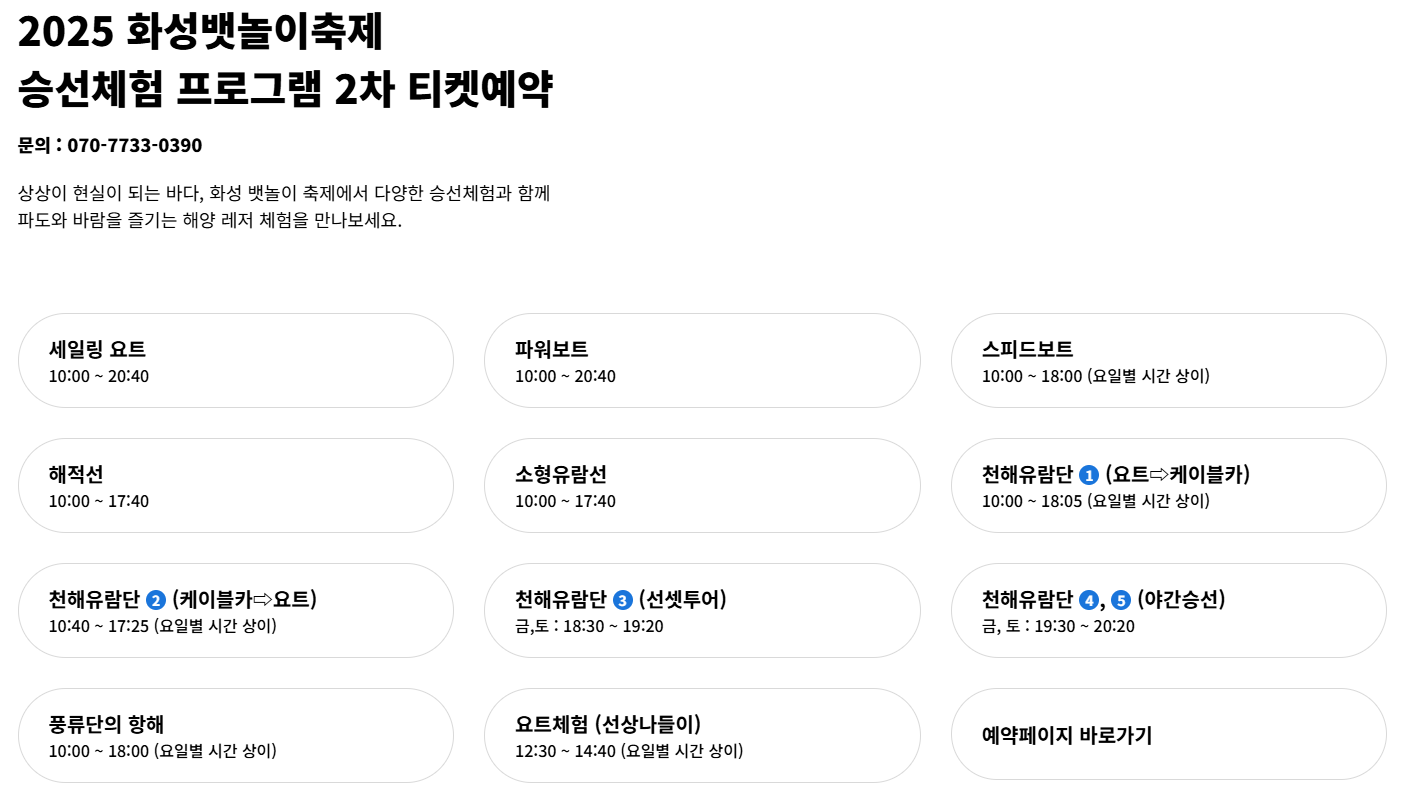Click the ❺ badge on 야간승선 card

coord(1120,601)
